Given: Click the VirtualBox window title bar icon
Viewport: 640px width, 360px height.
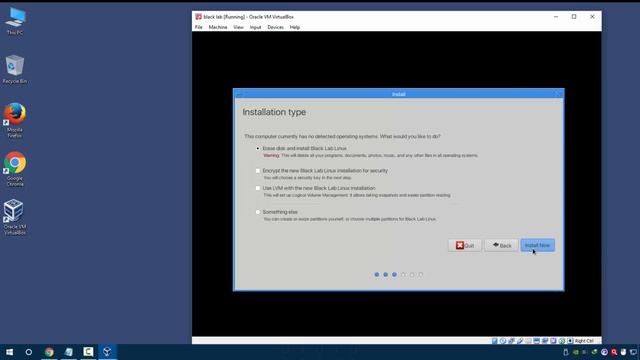Looking at the screenshot, I should tap(198, 17).
